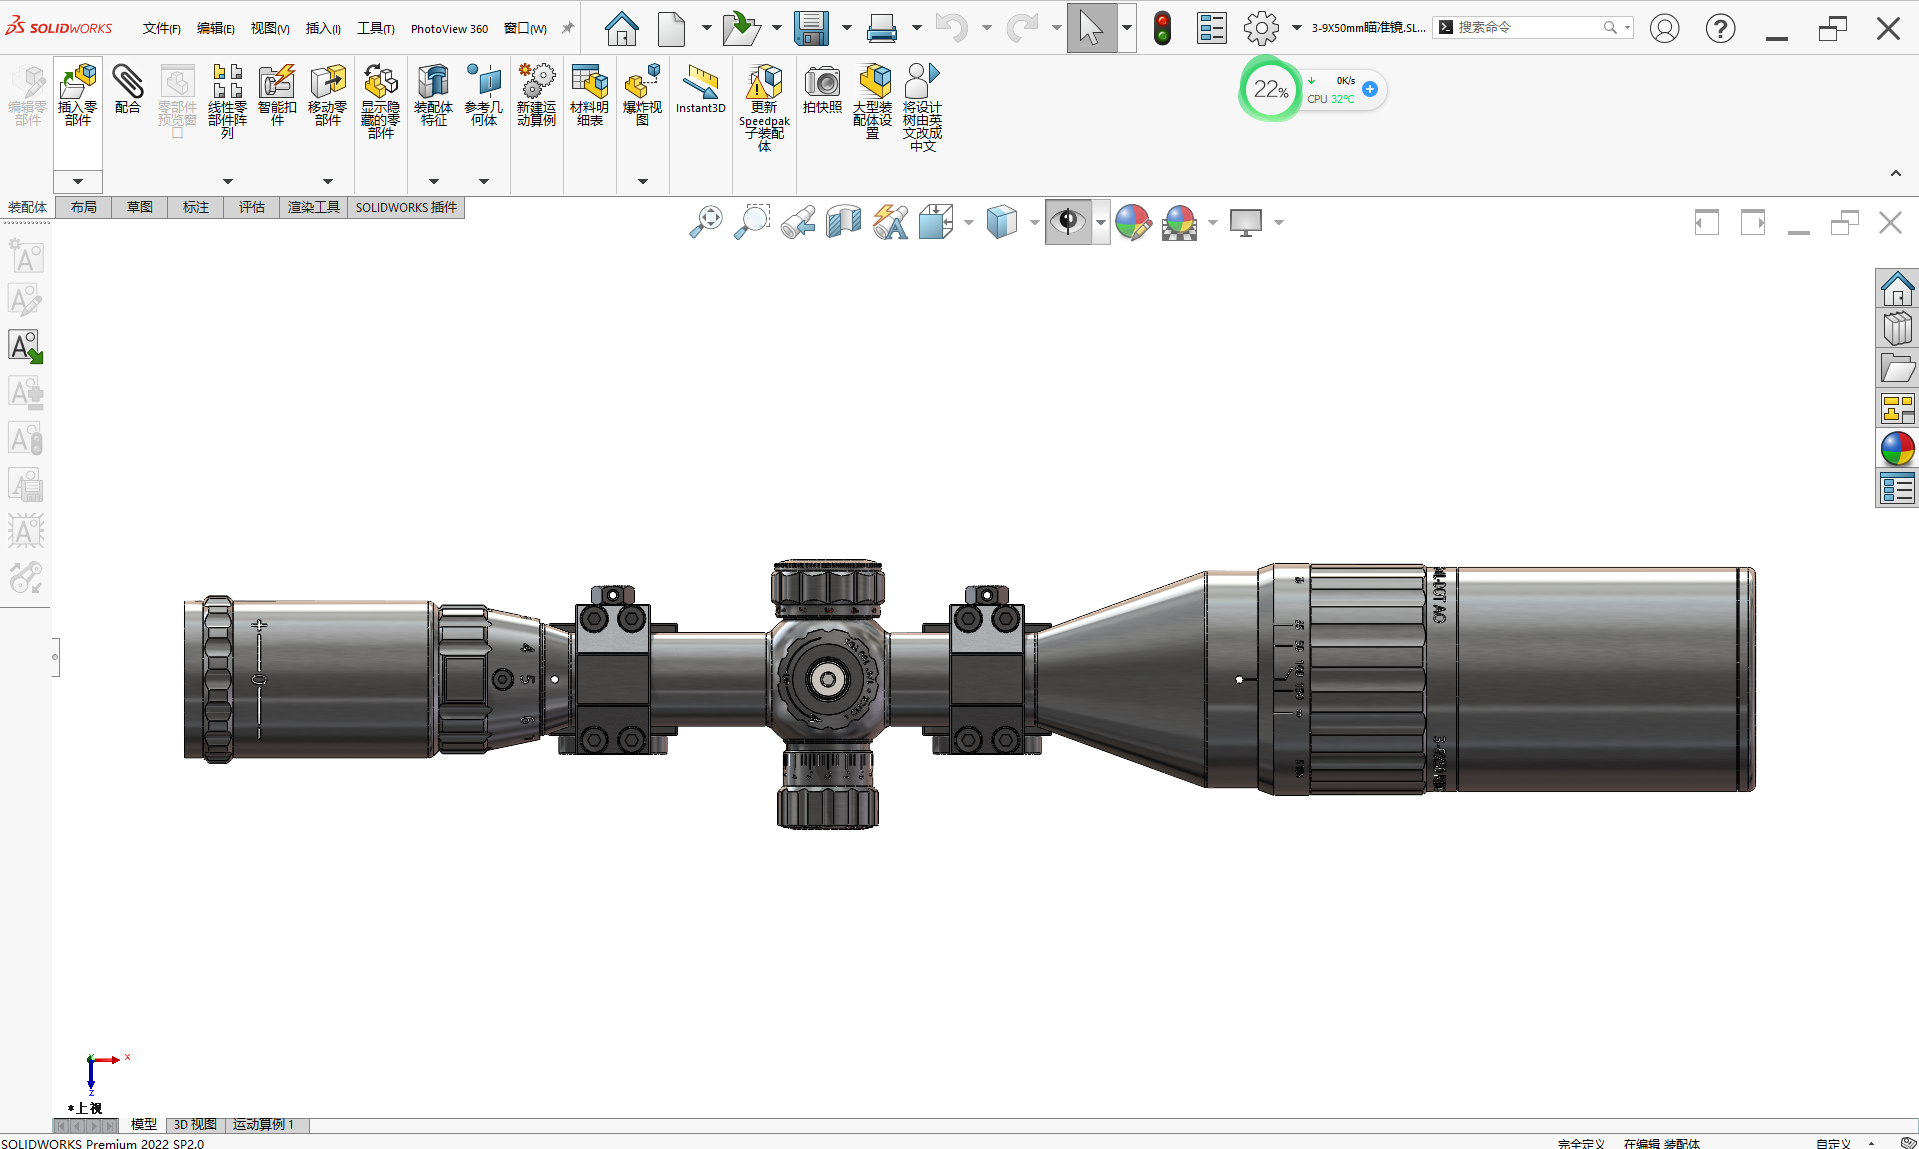
Task: Open the PhotoView 360 menu
Action: (x=449, y=28)
